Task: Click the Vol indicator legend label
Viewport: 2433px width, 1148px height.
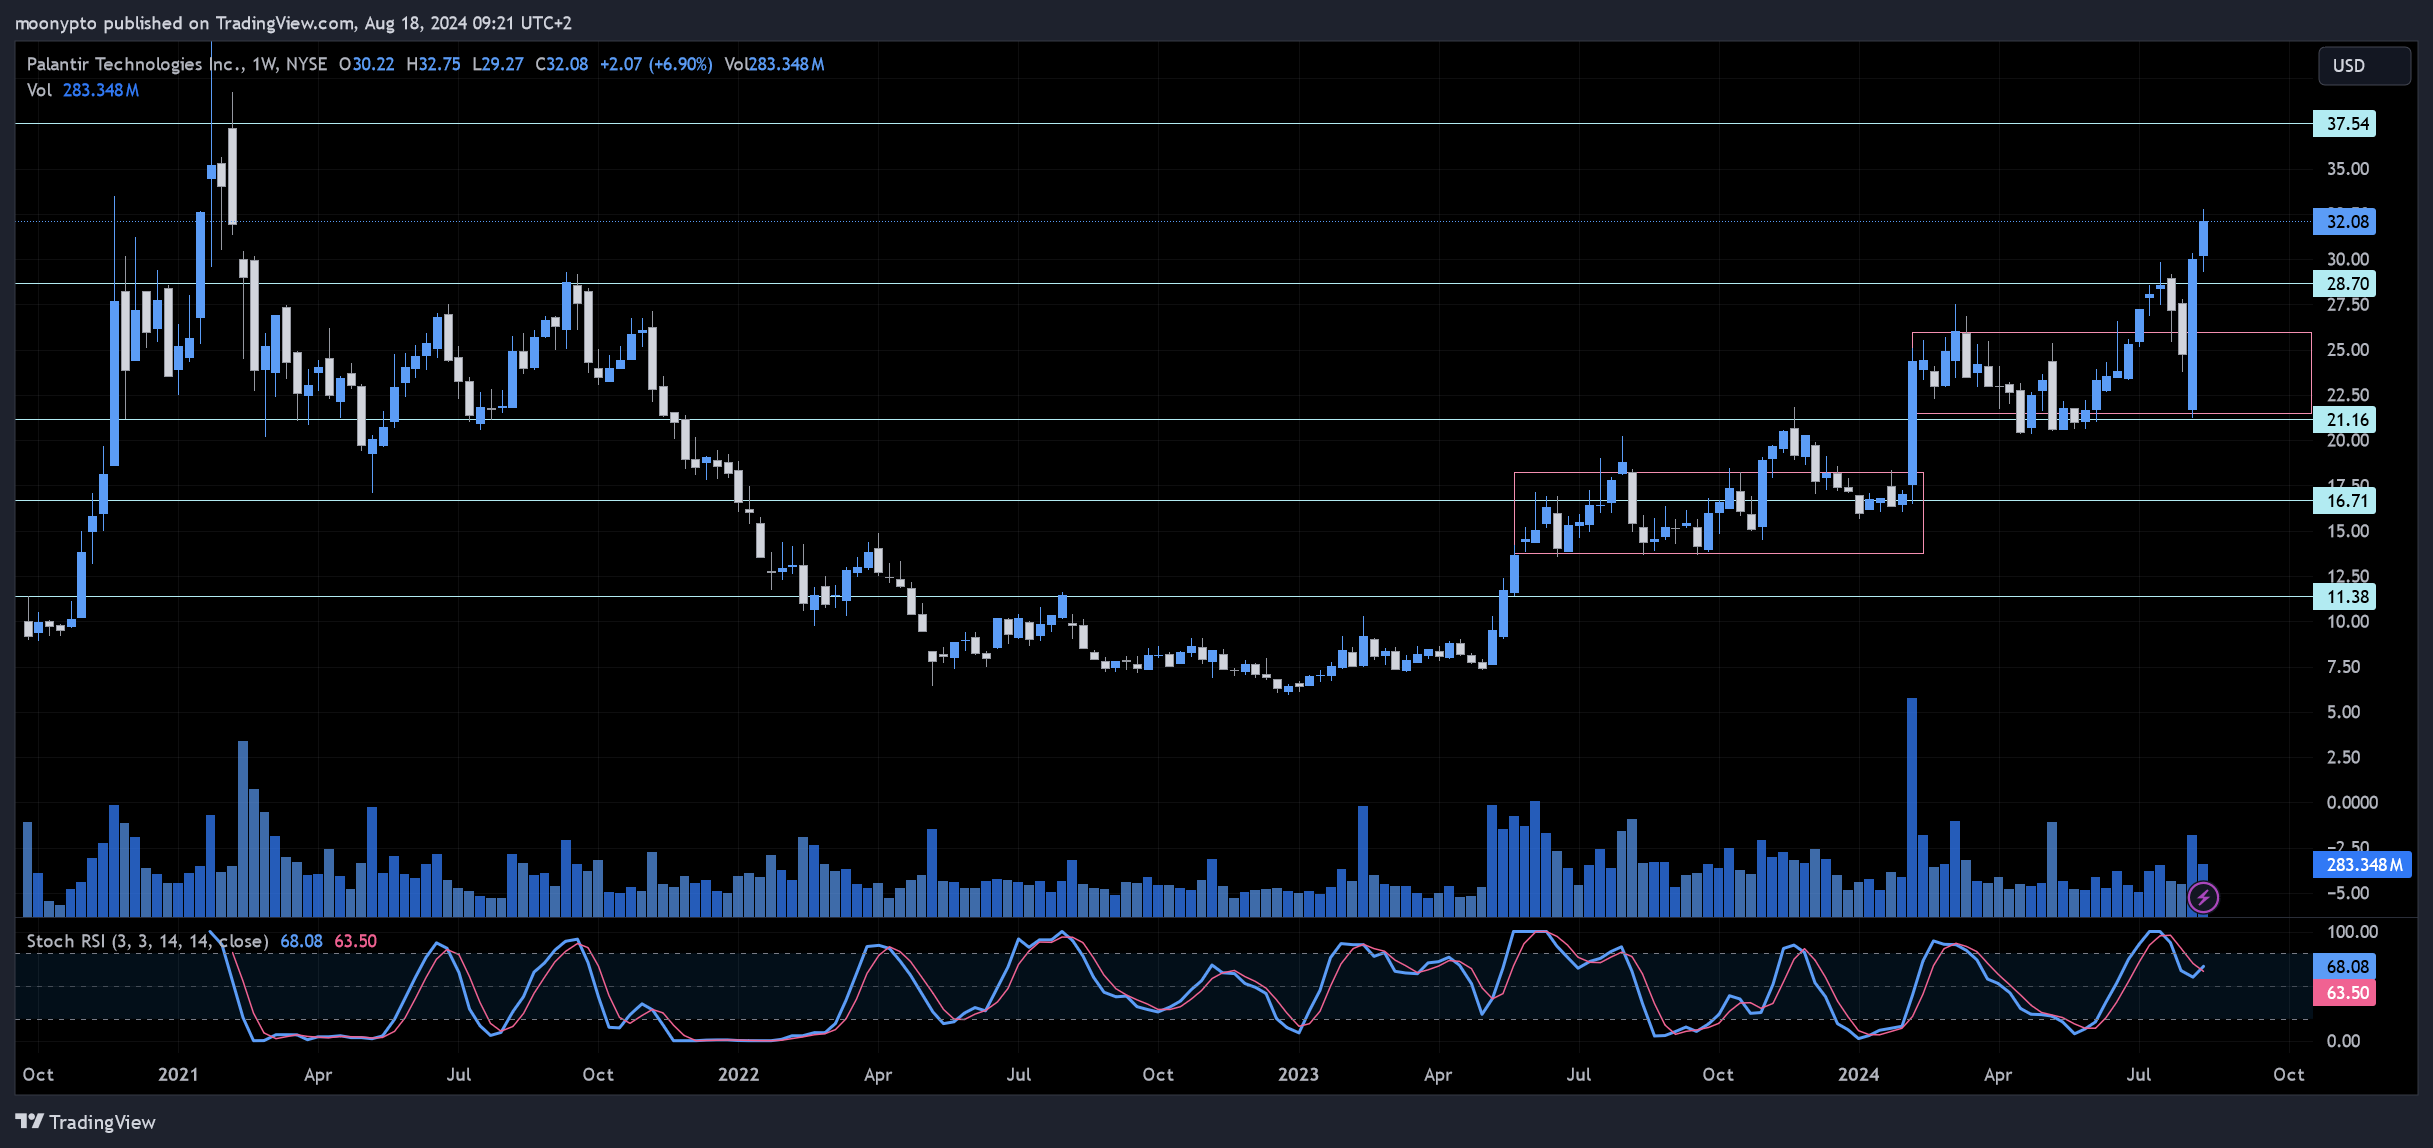Action: 39,90
